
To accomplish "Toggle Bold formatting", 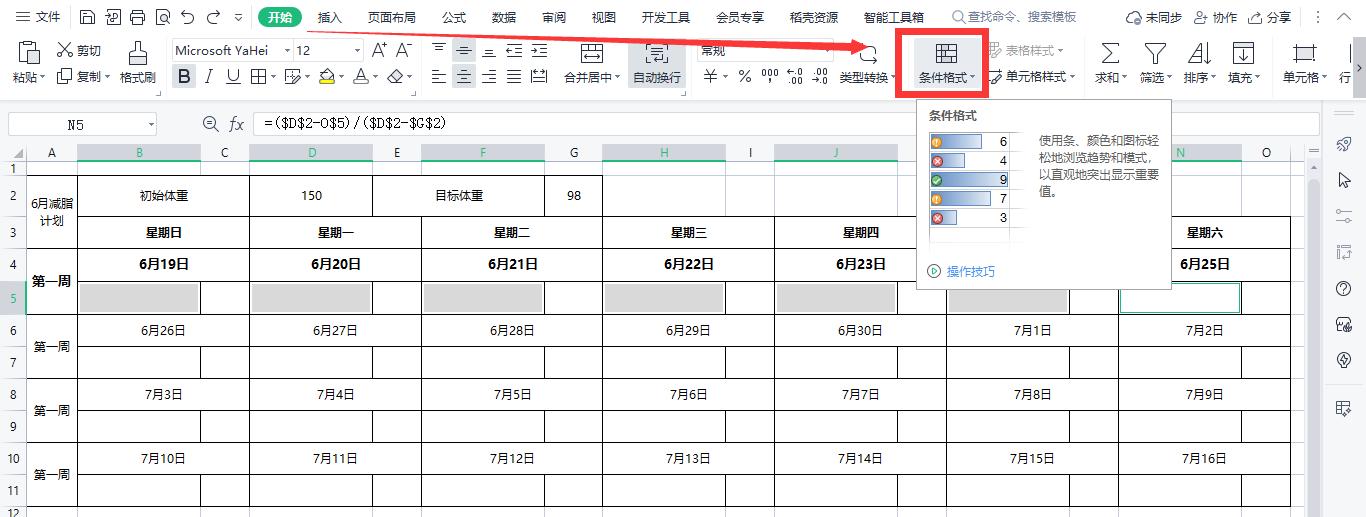I will click(x=184, y=77).
